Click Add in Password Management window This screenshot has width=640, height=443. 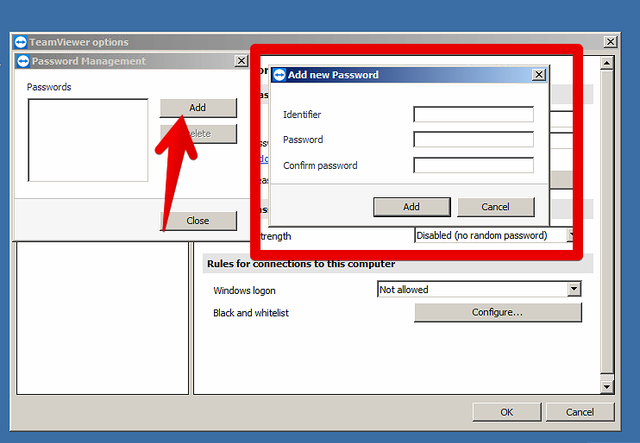198,108
